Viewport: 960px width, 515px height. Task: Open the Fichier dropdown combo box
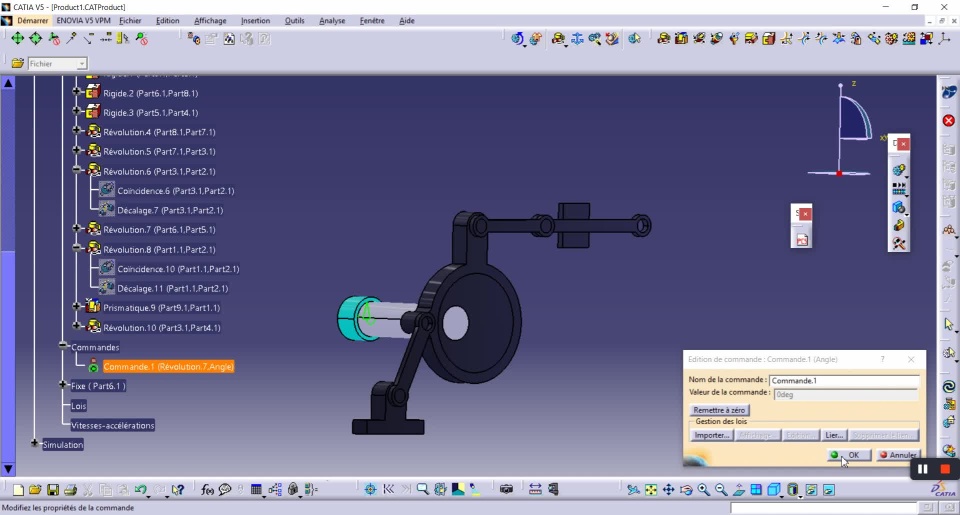coord(81,64)
